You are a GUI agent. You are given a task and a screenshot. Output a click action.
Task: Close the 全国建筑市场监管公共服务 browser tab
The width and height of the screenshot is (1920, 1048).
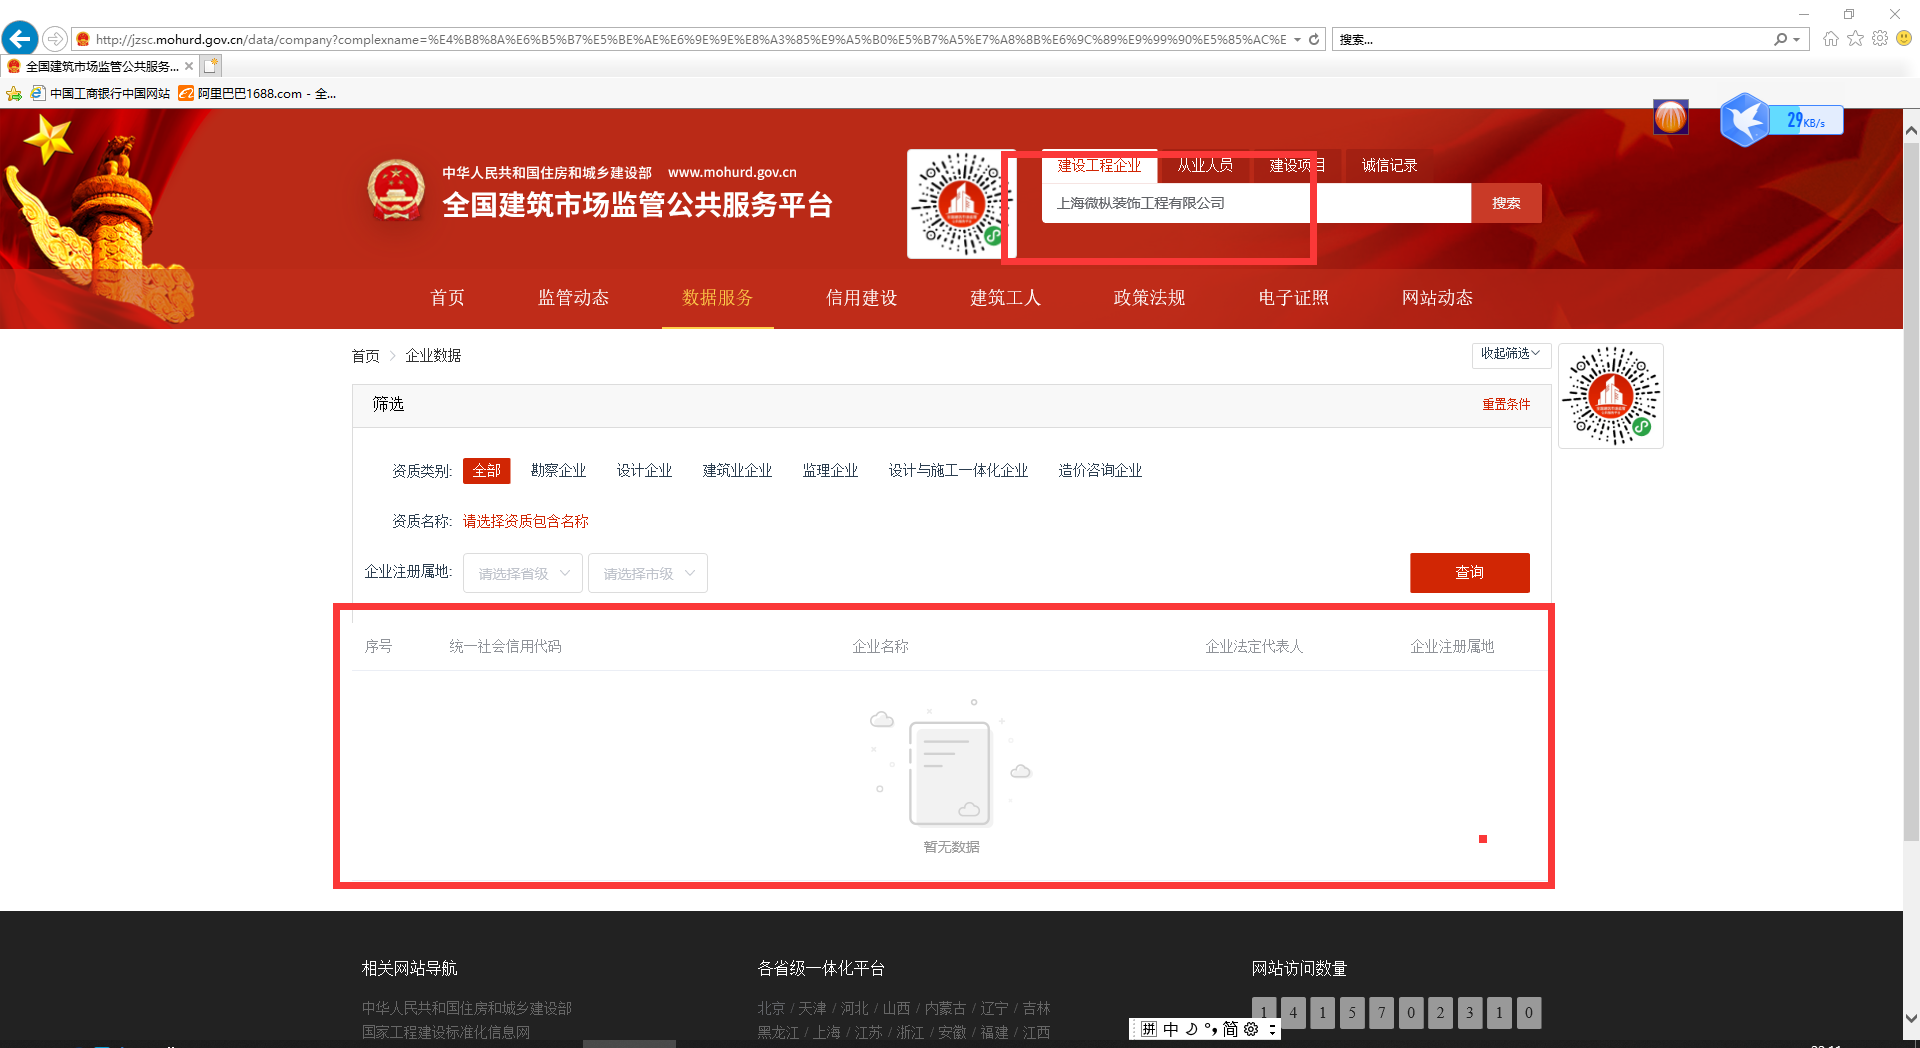(x=189, y=66)
